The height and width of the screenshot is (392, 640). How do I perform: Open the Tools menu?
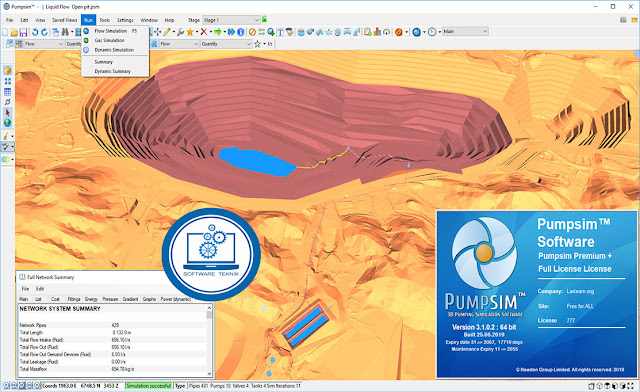point(104,20)
